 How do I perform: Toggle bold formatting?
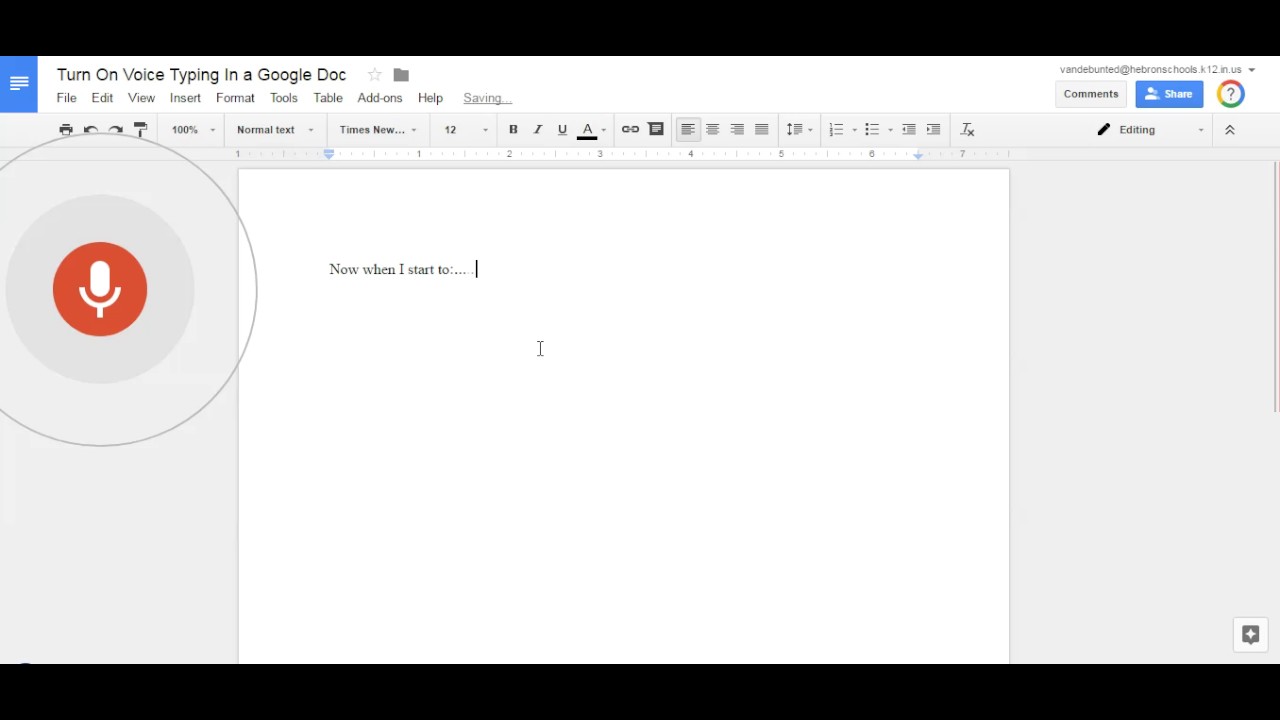click(513, 130)
